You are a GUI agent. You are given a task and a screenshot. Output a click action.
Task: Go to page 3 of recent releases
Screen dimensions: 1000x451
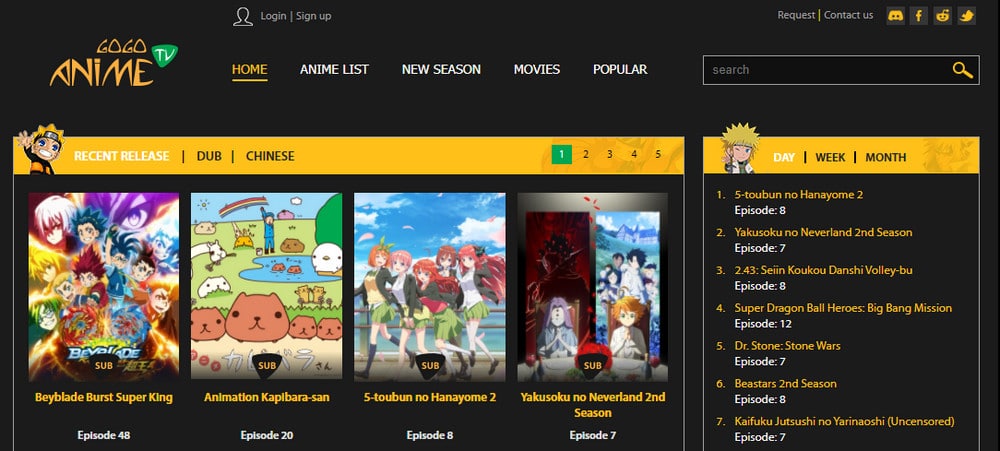(610, 154)
